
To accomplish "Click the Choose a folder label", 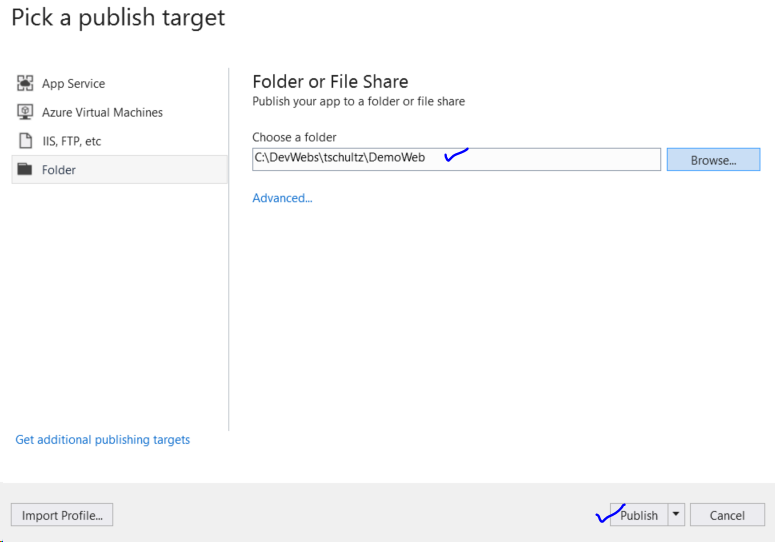I will (x=294, y=137).
